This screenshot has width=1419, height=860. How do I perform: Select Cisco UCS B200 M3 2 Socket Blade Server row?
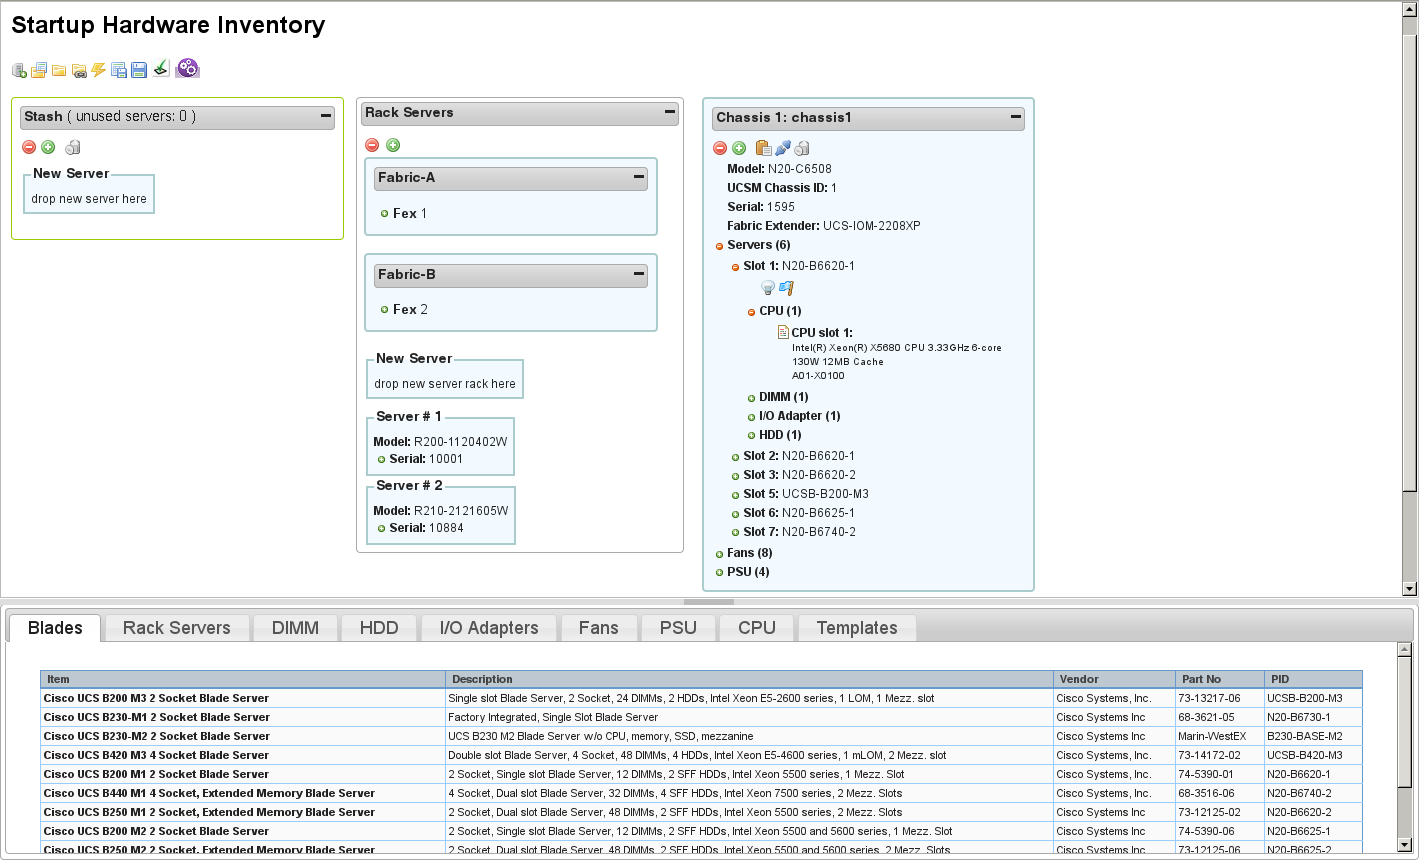(x=701, y=698)
